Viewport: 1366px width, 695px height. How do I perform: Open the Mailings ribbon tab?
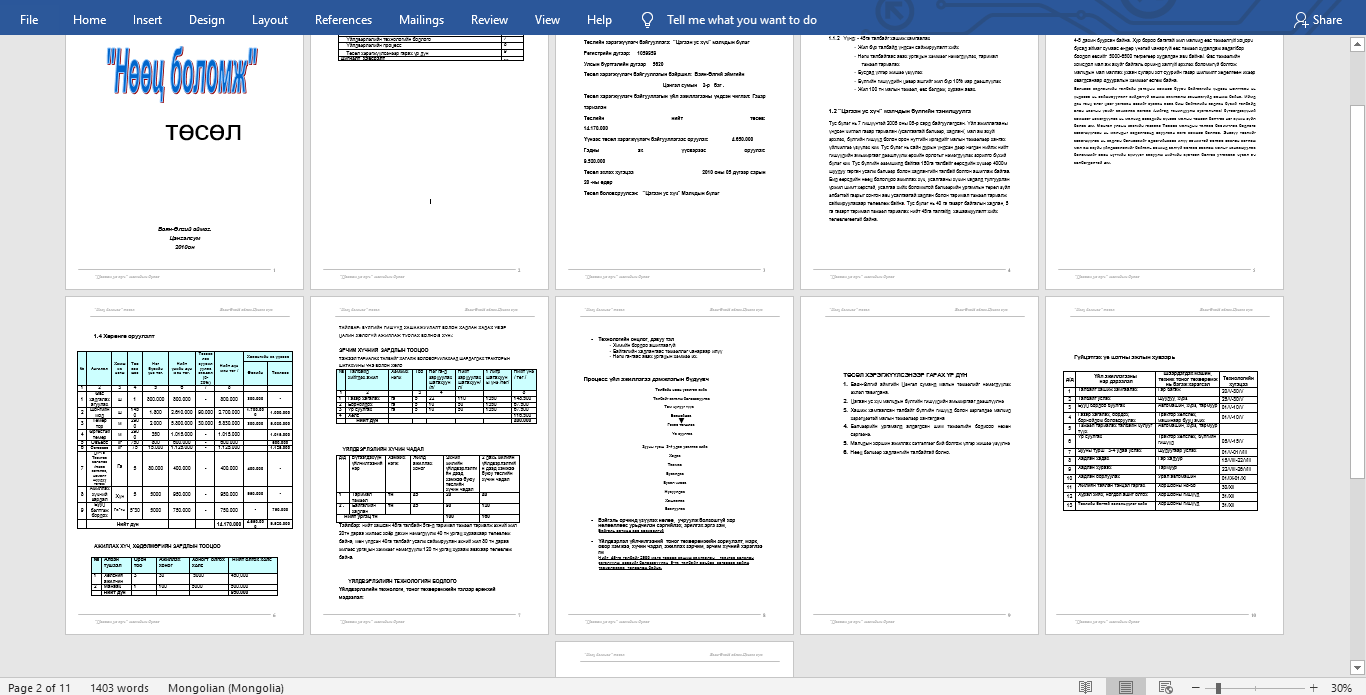(421, 19)
